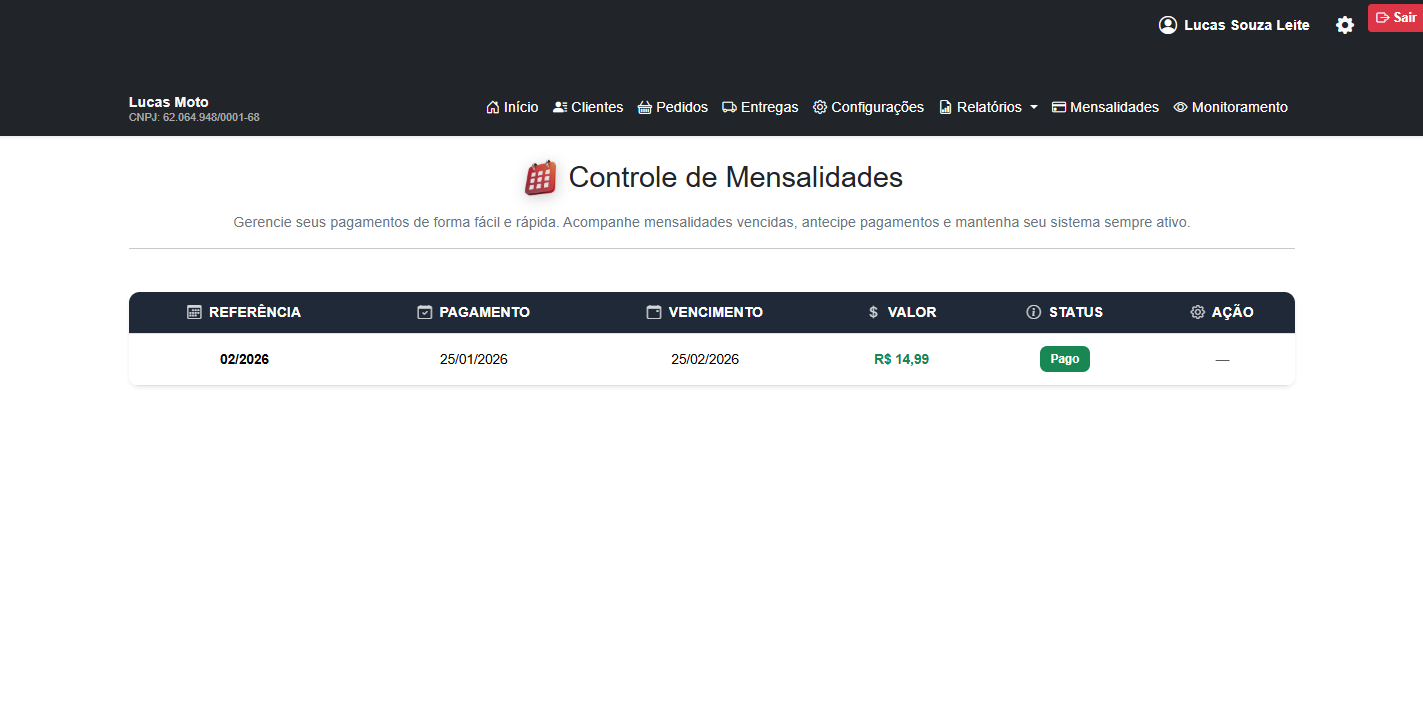
Task: Click the gear icon in the Ação column header
Action: coord(1197,312)
